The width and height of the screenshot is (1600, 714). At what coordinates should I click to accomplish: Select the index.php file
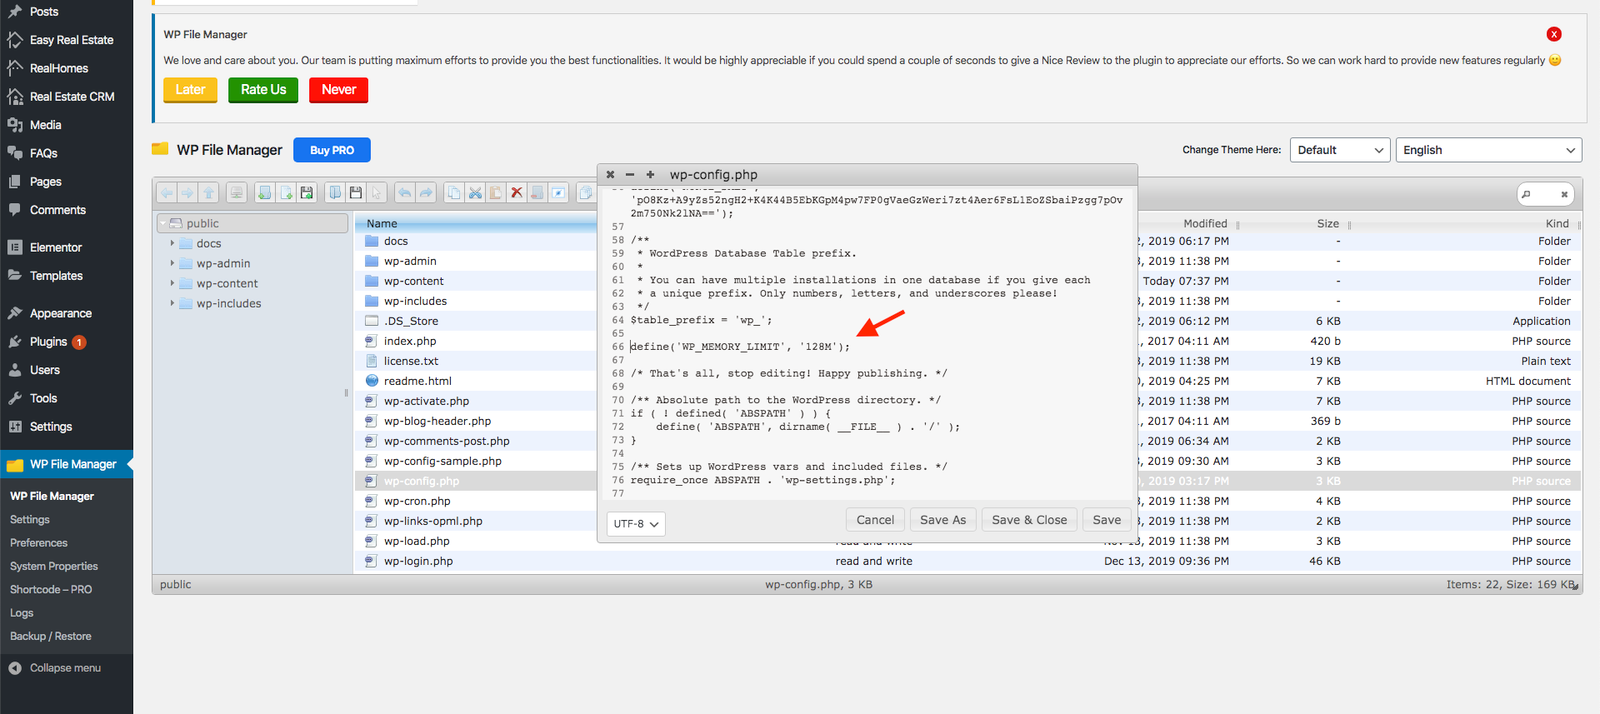(410, 341)
